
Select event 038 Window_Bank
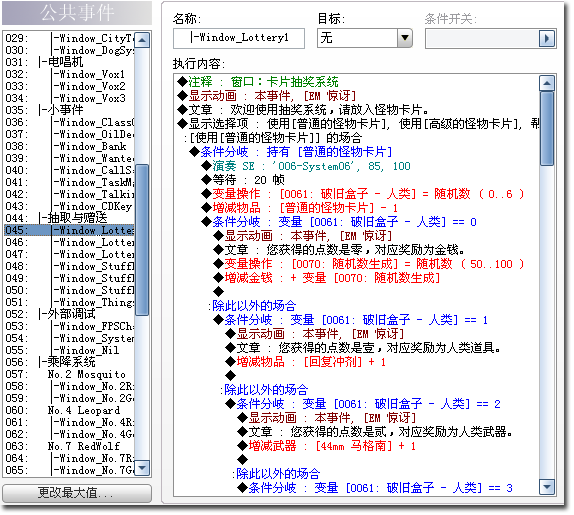pyautogui.click(x=70, y=146)
